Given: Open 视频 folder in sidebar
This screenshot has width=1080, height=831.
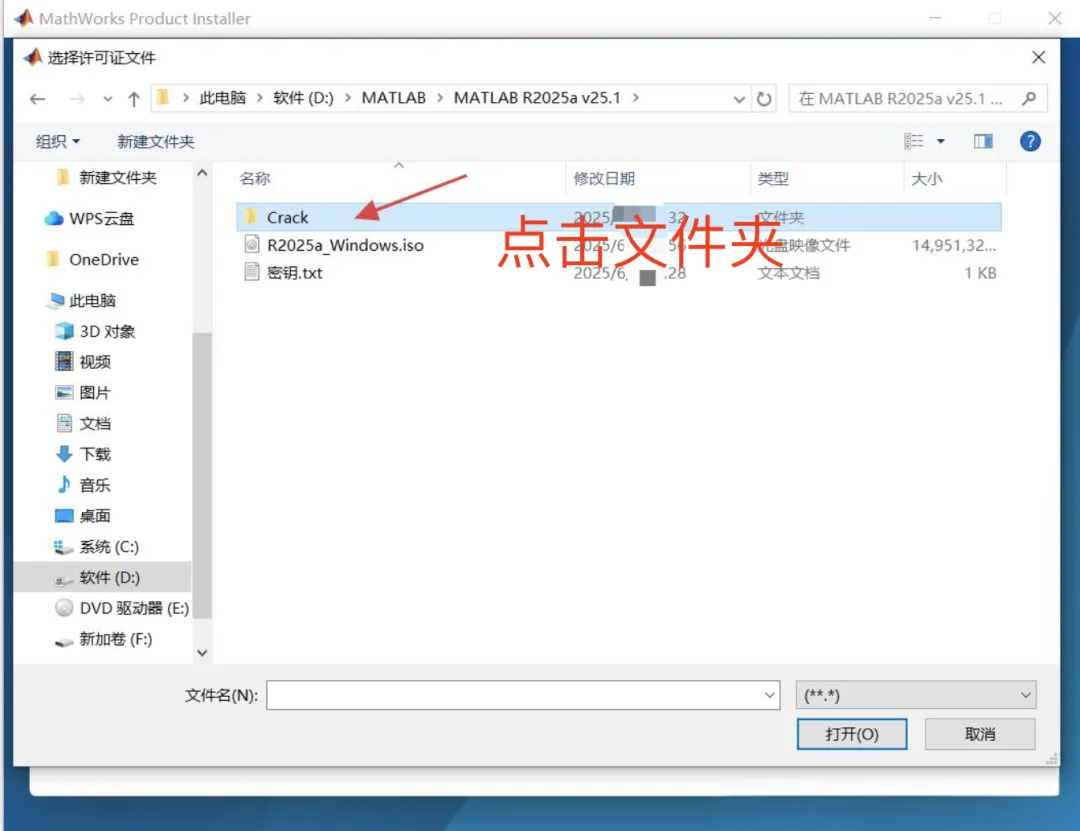Looking at the screenshot, I should click(94, 362).
